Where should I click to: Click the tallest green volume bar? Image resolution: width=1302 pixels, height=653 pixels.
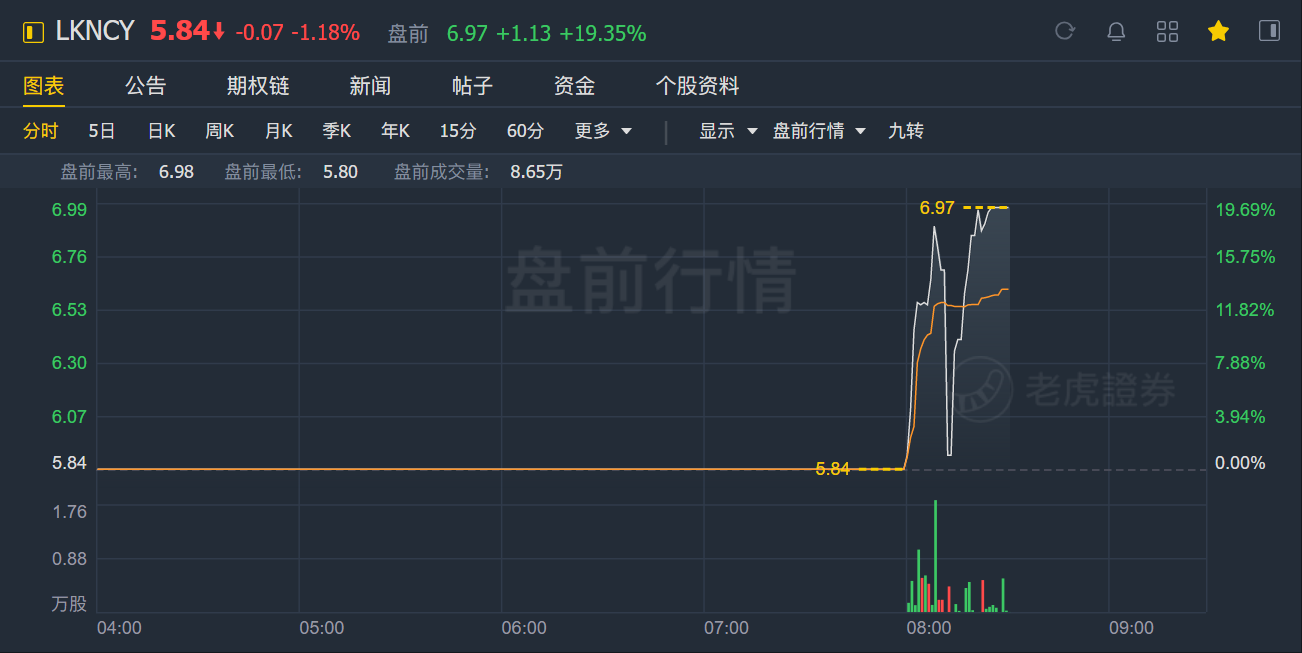tap(935, 555)
